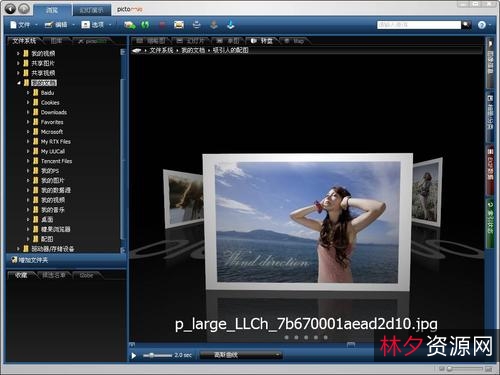This screenshot has height=375, width=500.
Task: Click the 增加文件夹 button
Action: point(30,260)
